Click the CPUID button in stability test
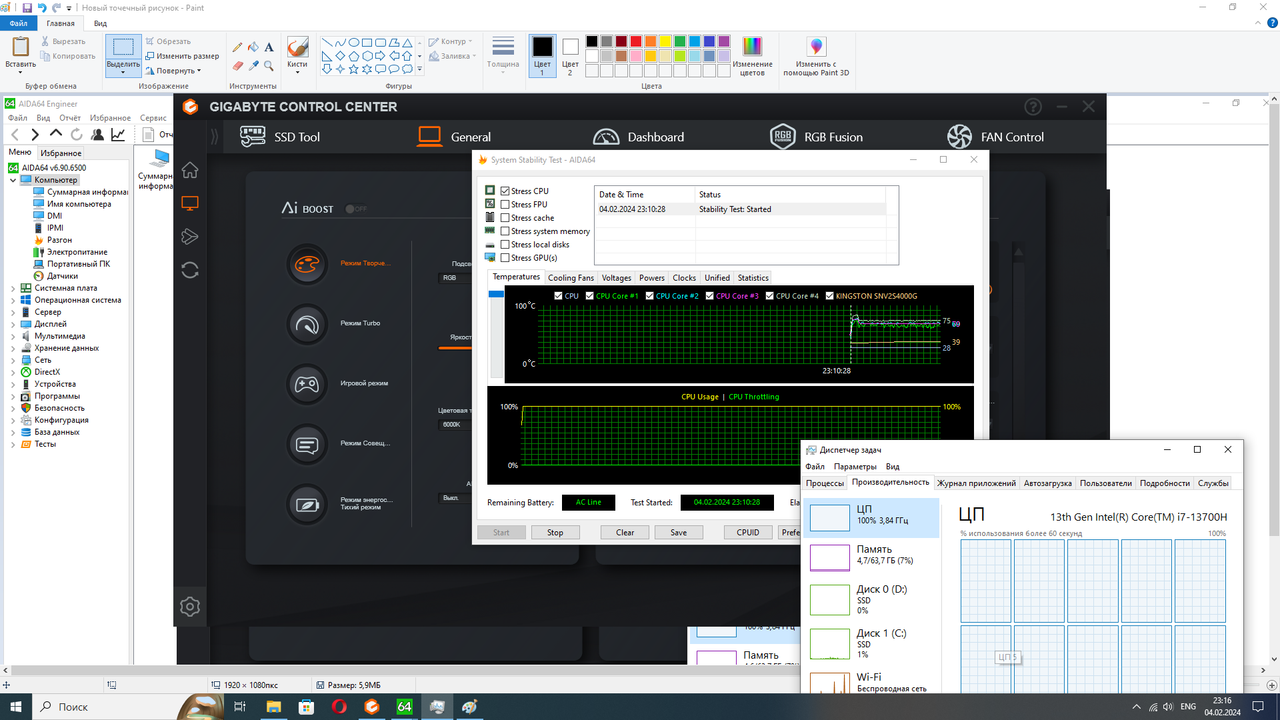 click(x=748, y=532)
